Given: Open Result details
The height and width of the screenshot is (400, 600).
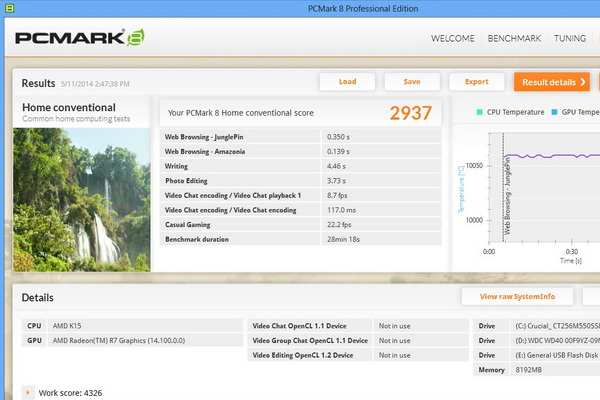Looking at the screenshot, I should coord(552,82).
